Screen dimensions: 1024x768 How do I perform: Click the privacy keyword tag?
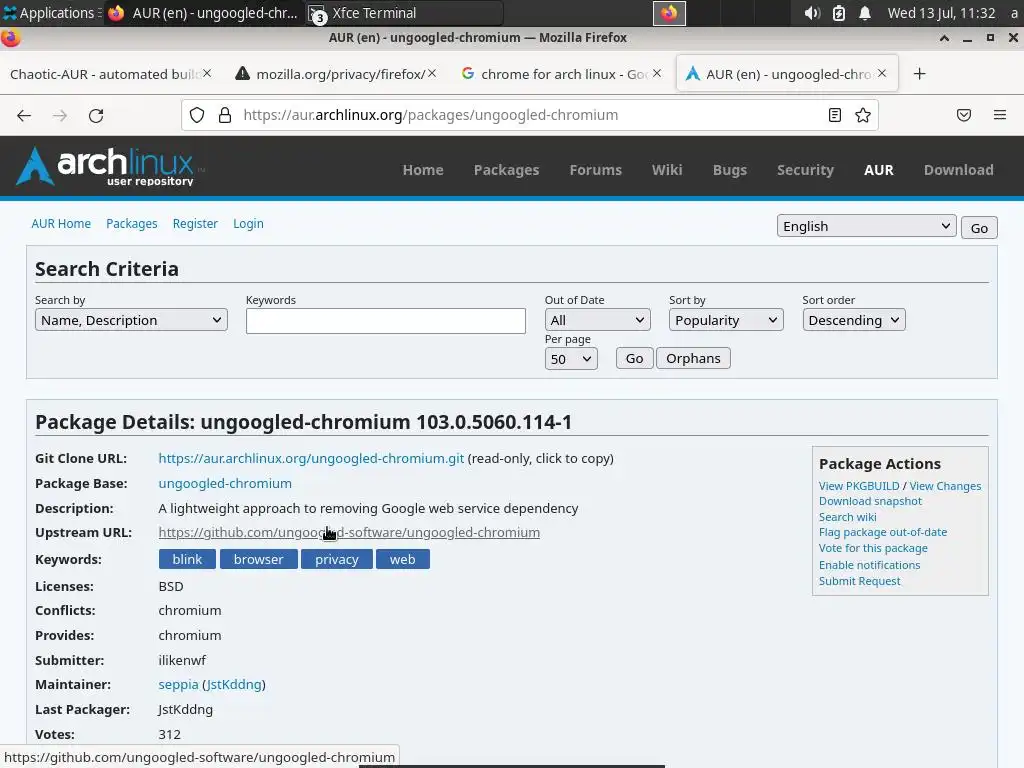(x=337, y=559)
